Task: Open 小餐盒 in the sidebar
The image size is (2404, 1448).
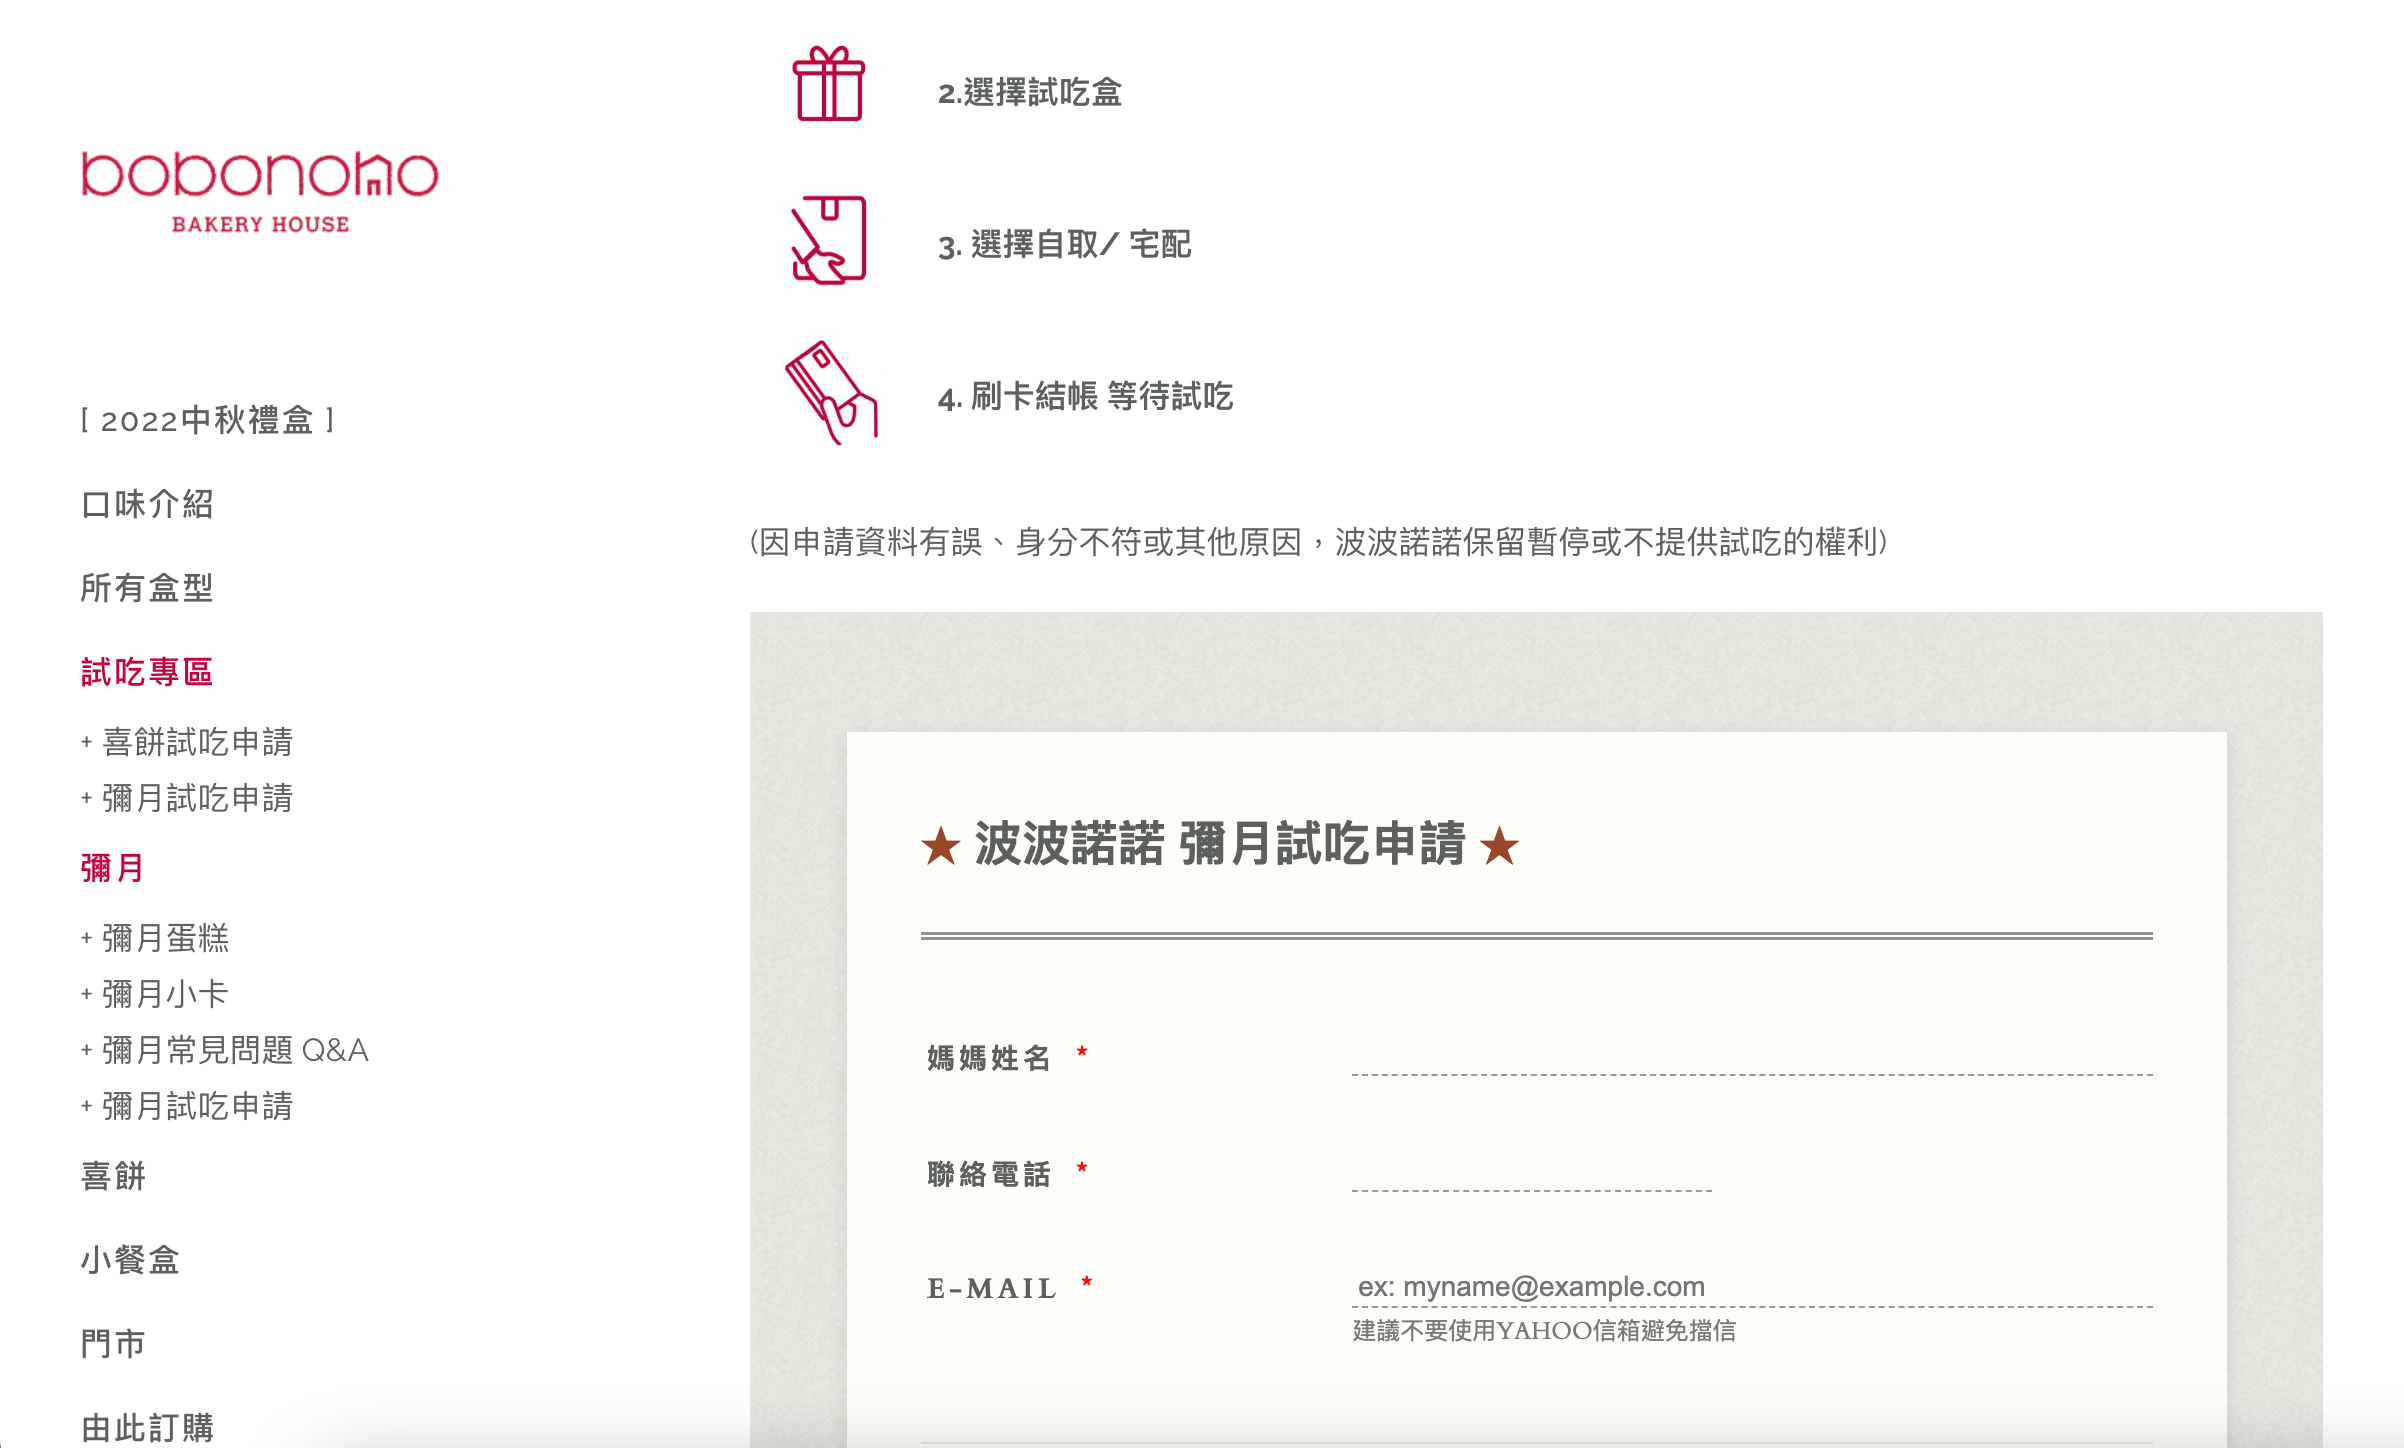Action: tap(130, 1260)
